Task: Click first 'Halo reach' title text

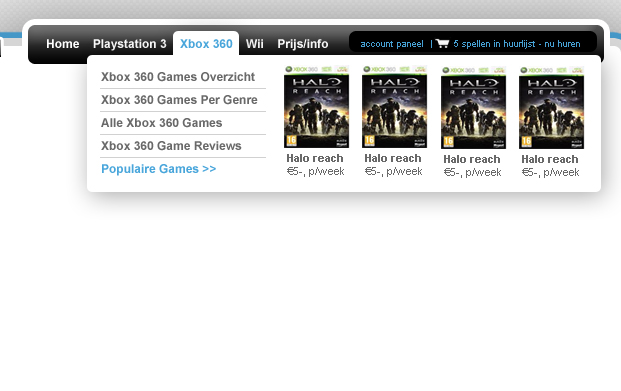Action: (315, 158)
